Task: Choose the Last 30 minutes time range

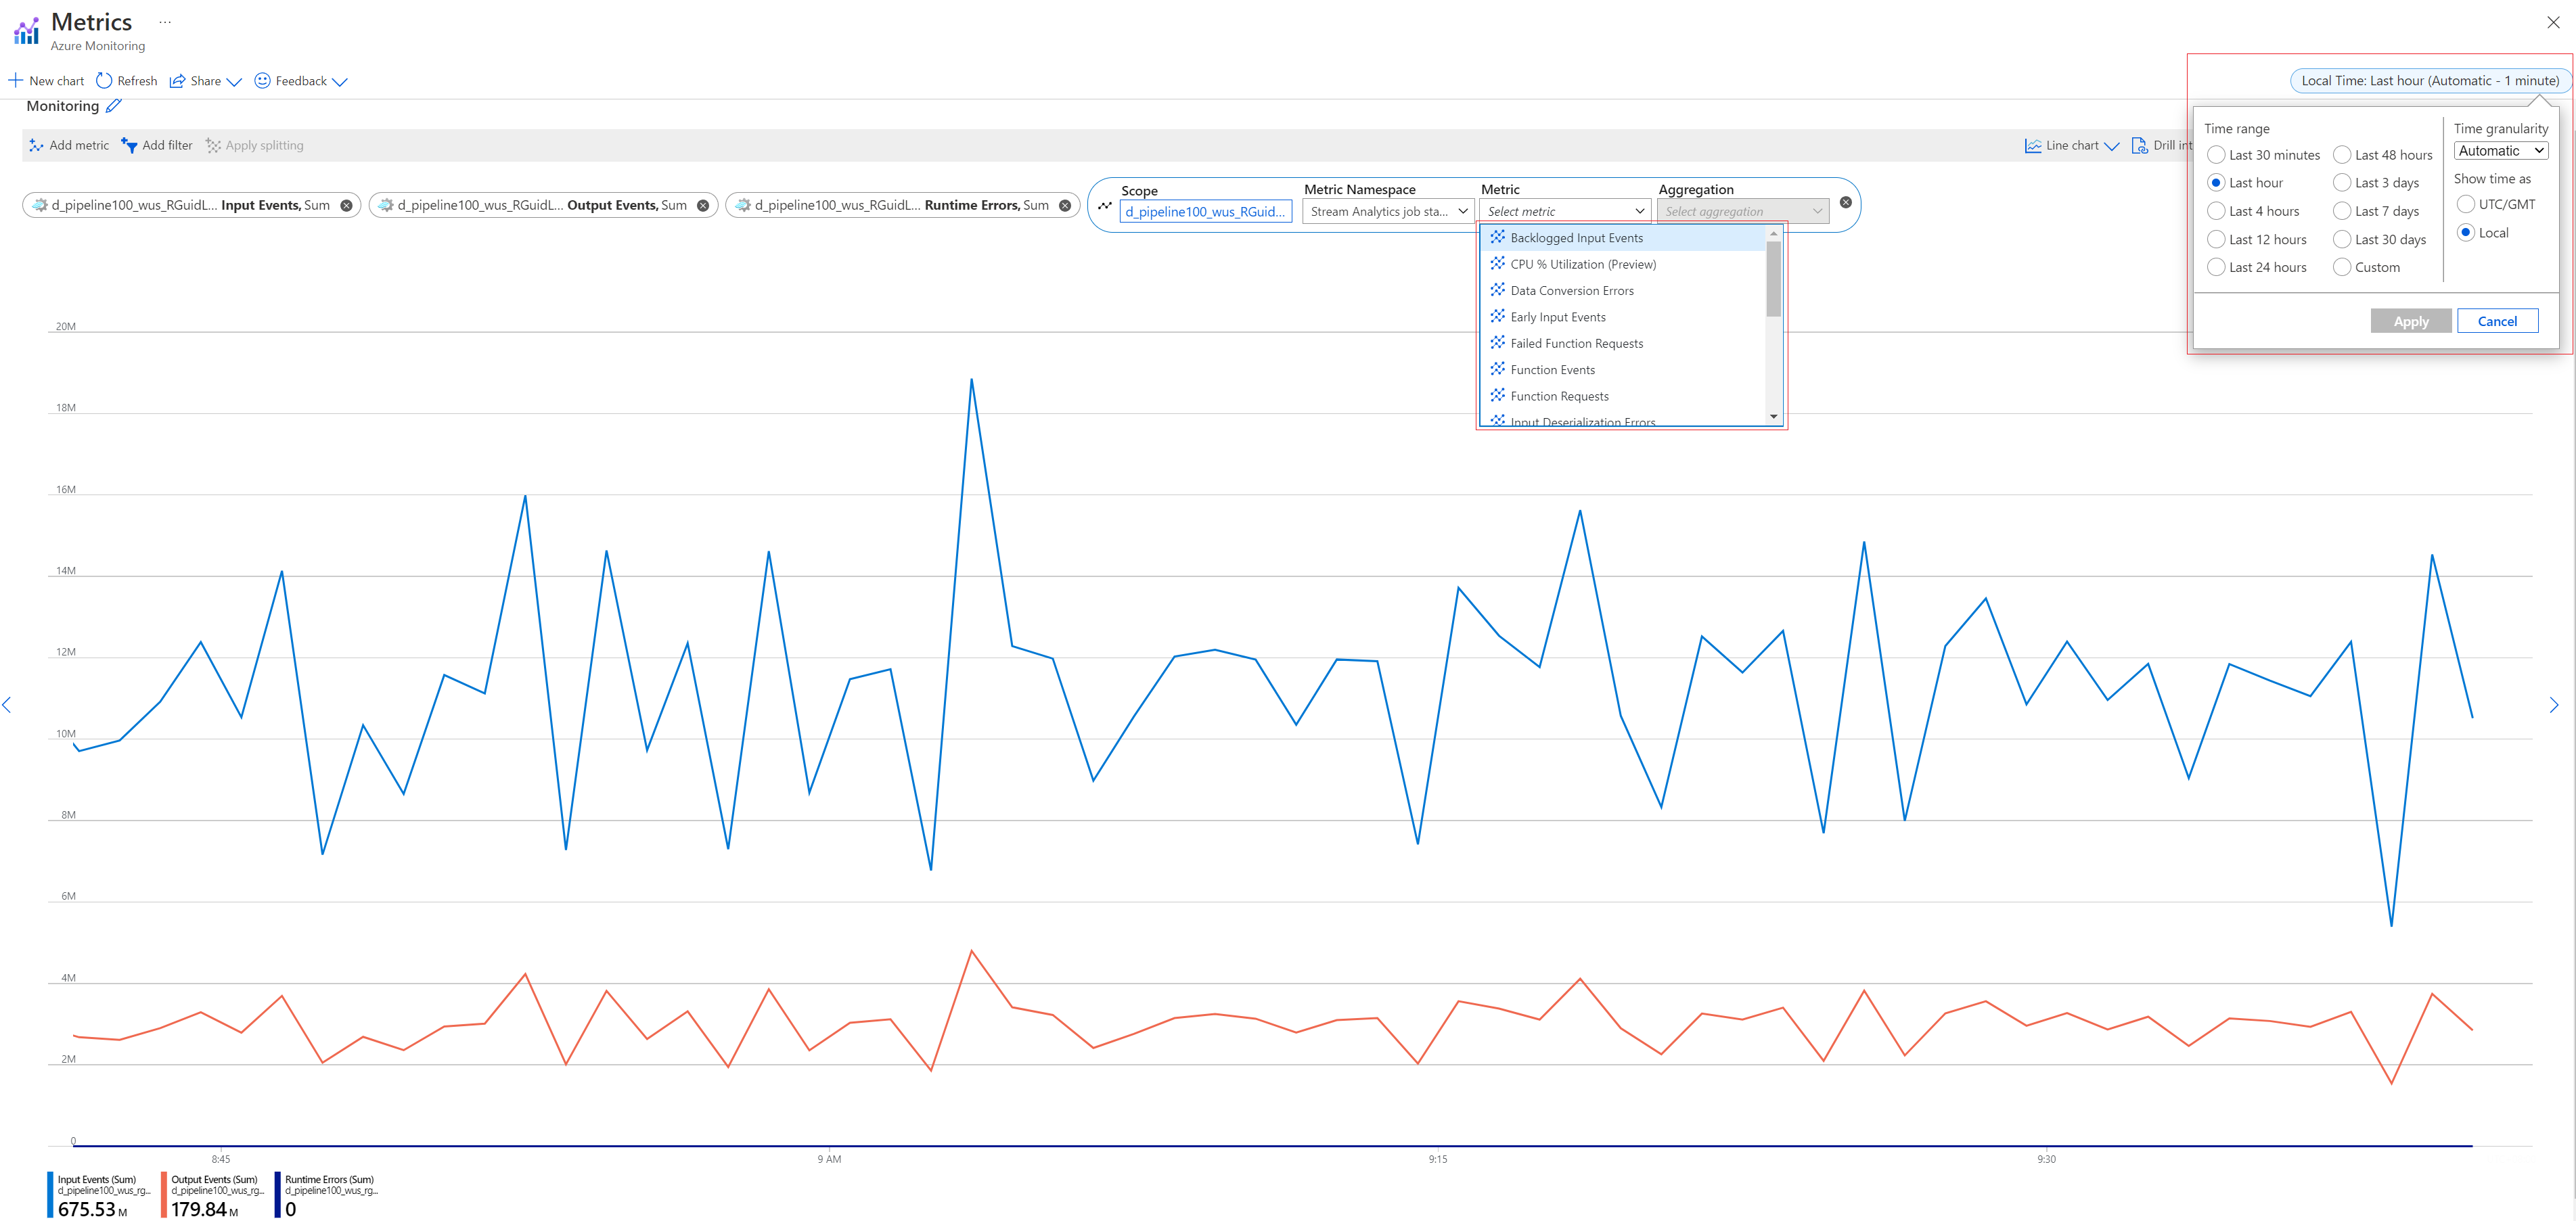Action: pos(2216,155)
